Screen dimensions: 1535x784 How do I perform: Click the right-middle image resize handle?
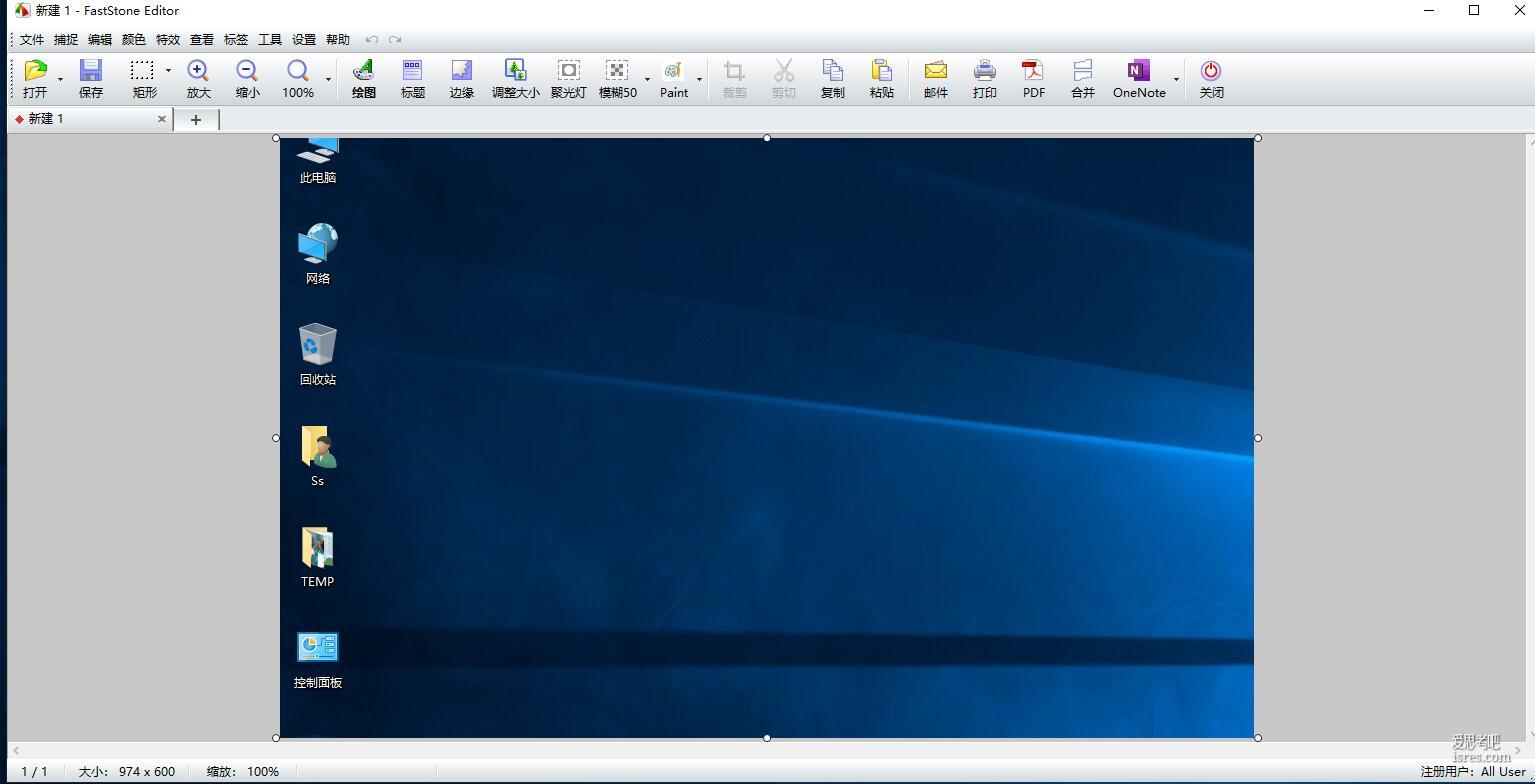tap(1258, 438)
